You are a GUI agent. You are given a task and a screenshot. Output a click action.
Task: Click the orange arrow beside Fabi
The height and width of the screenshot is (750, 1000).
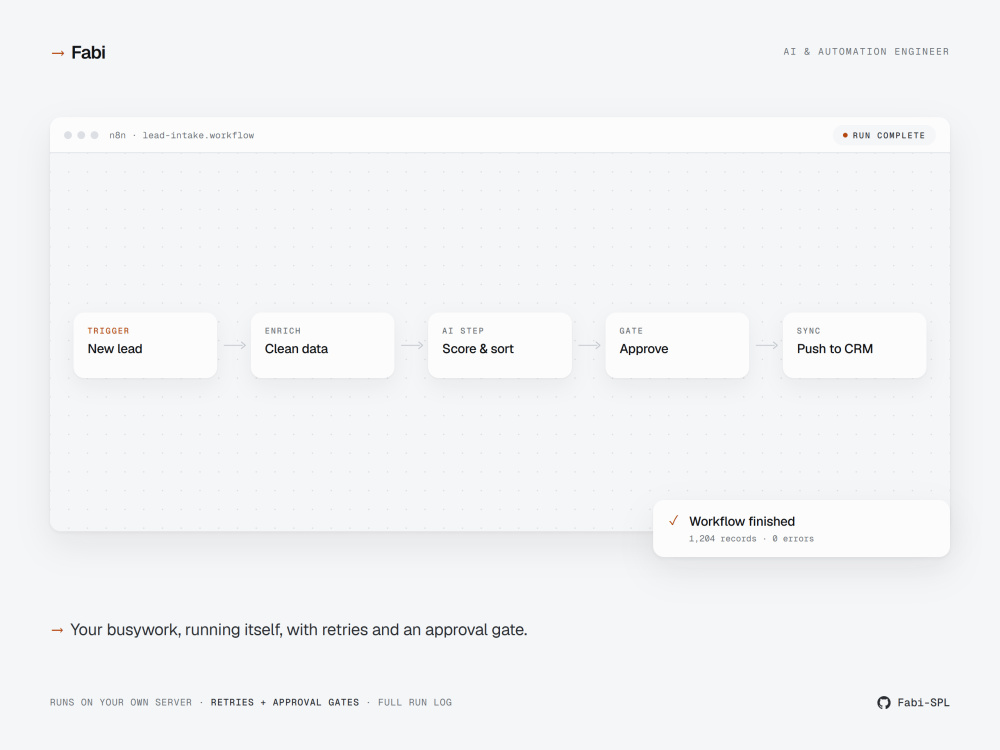57,54
